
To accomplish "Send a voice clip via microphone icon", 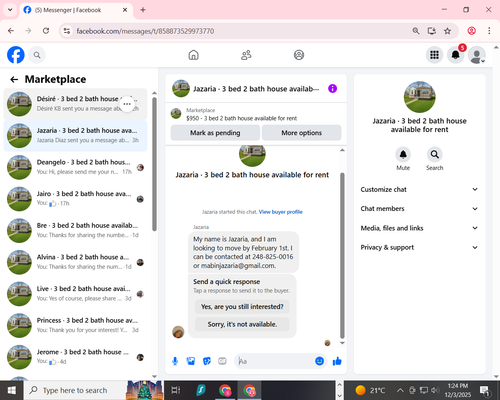I will pos(175,361).
